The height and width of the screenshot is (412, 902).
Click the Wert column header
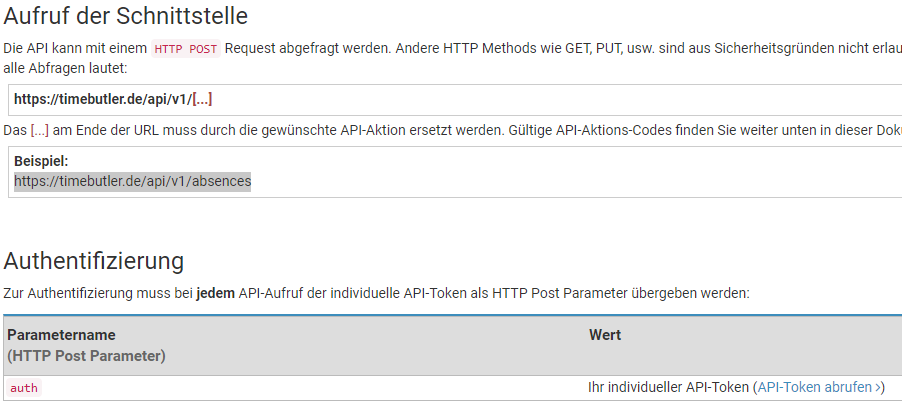coord(605,335)
